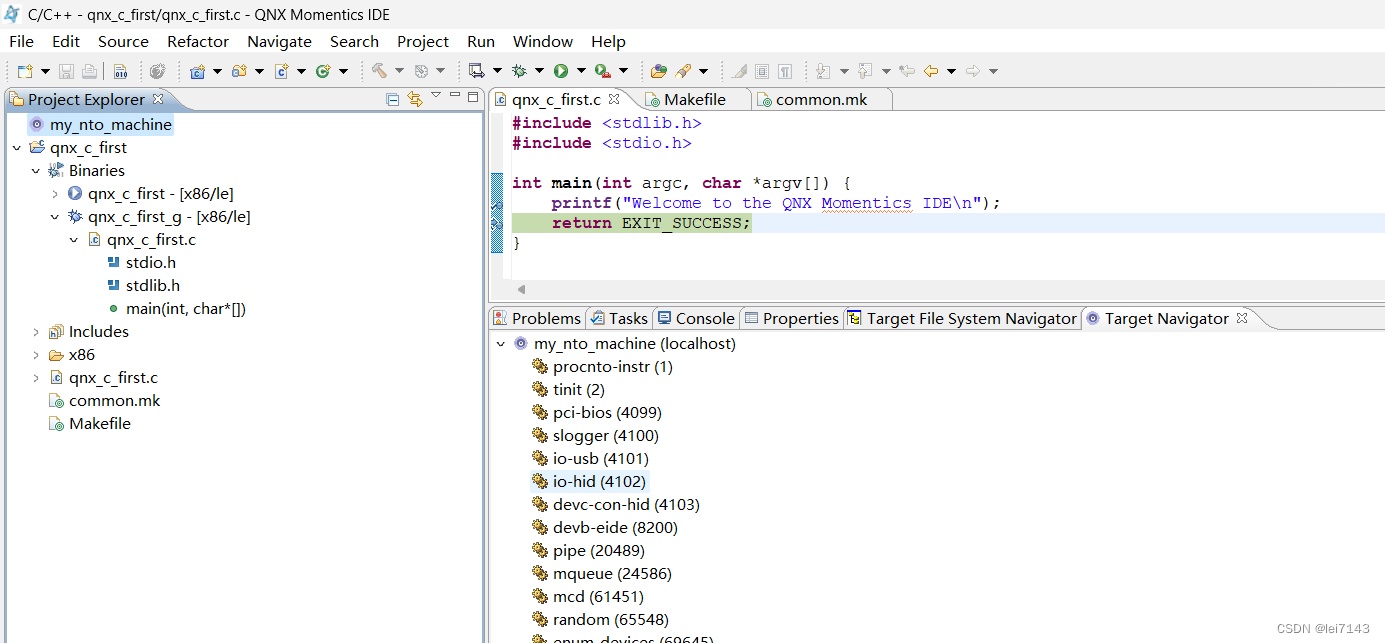Open the Window menu
This screenshot has height=643, width=1385.
[543, 41]
